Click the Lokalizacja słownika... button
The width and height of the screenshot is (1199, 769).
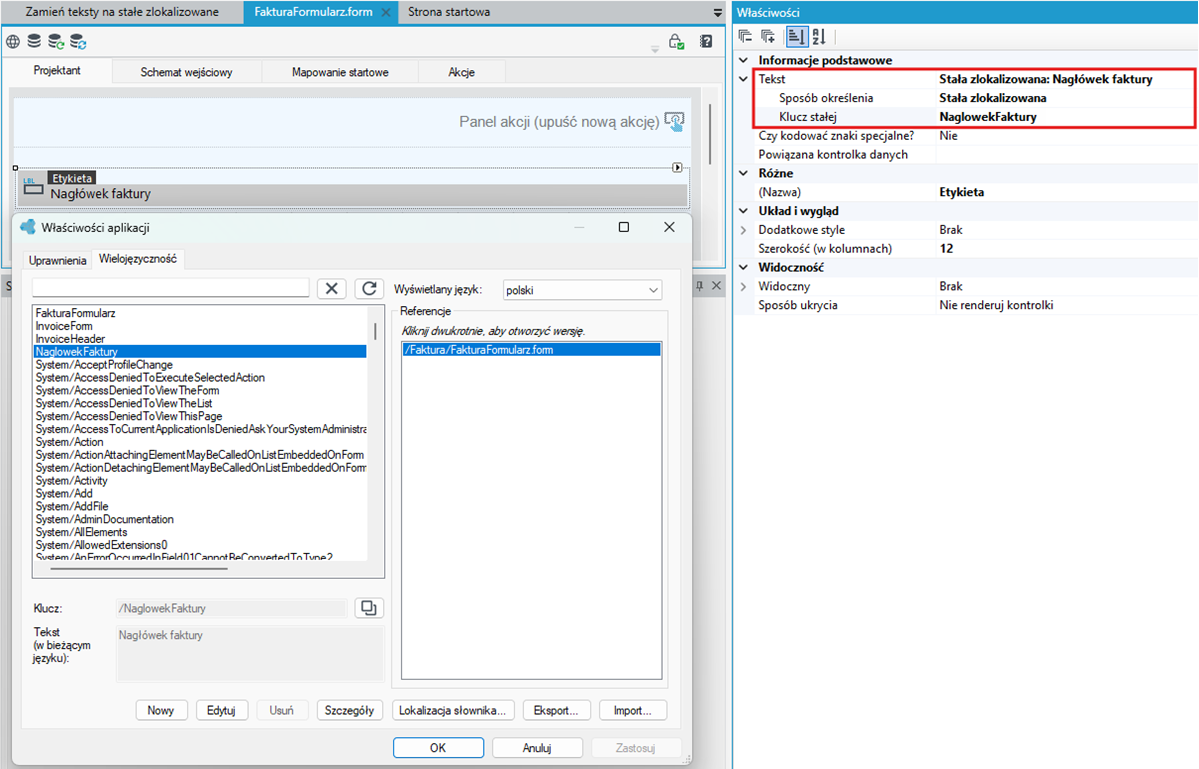coord(453,710)
